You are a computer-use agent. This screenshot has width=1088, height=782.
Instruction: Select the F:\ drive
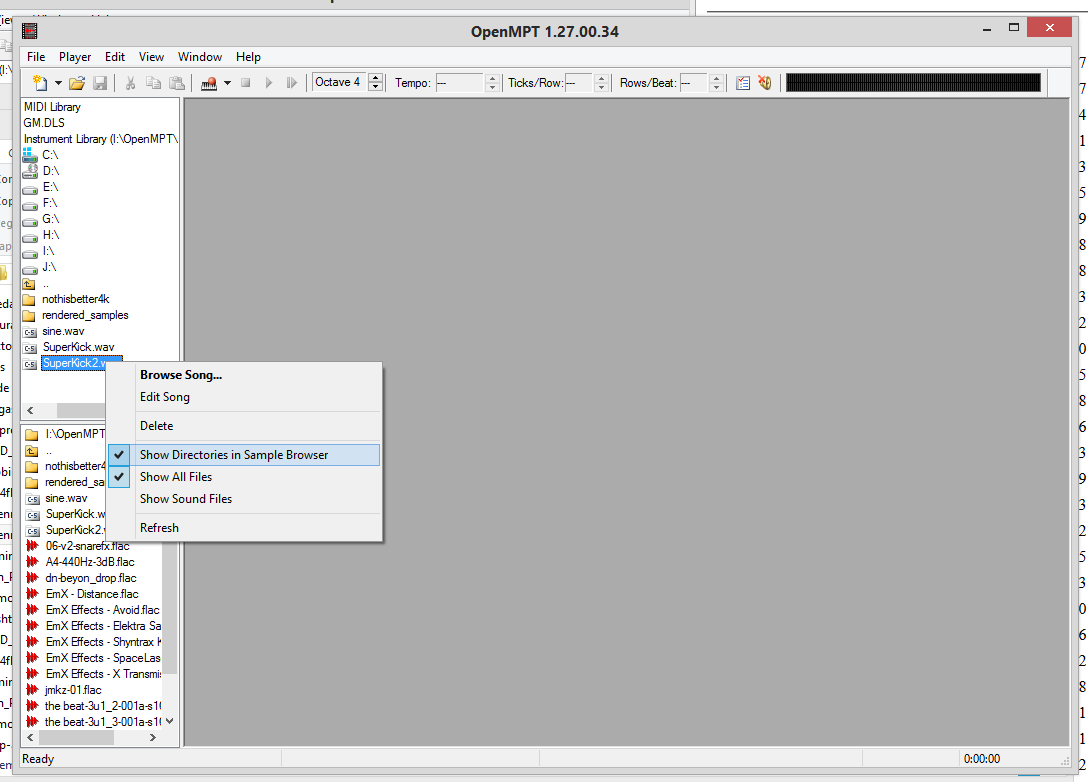point(50,203)
